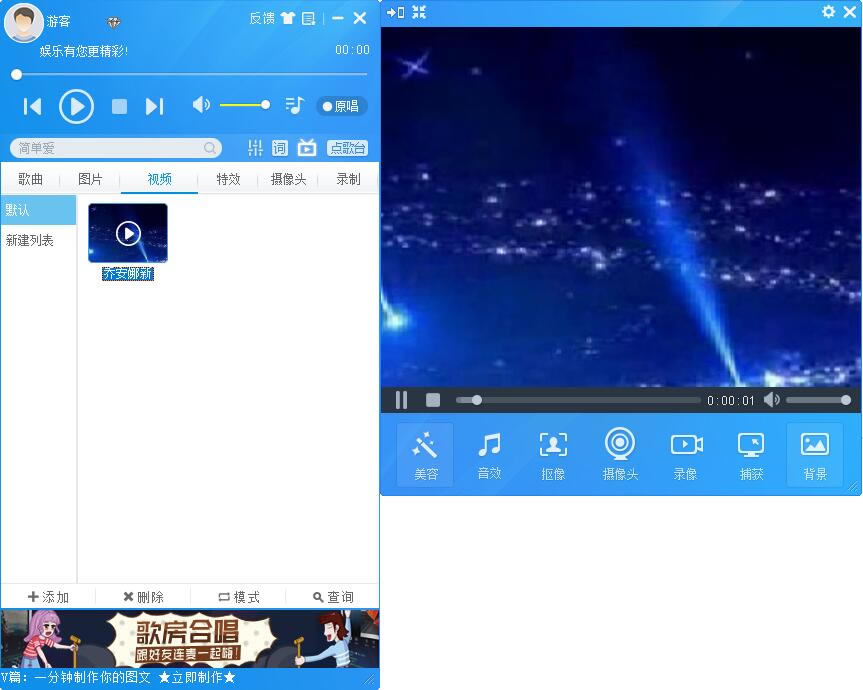Mute the volume in the video player

(772, 399)
